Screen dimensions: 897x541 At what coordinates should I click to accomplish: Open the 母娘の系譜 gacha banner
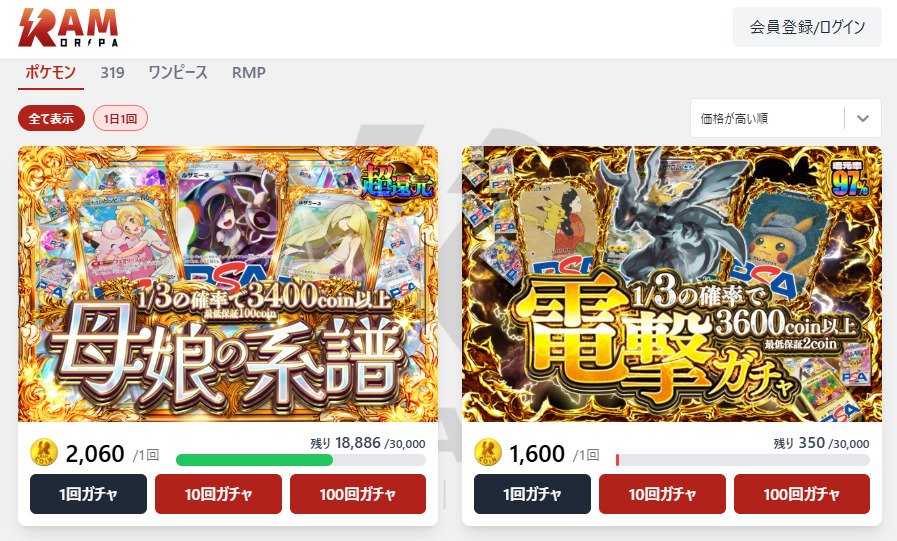pyautogui.click(x=228, y=284)
